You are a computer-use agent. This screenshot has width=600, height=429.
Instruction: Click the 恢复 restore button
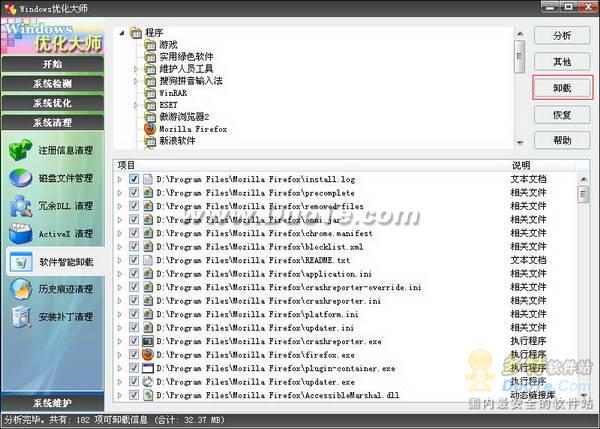[562, 114]
